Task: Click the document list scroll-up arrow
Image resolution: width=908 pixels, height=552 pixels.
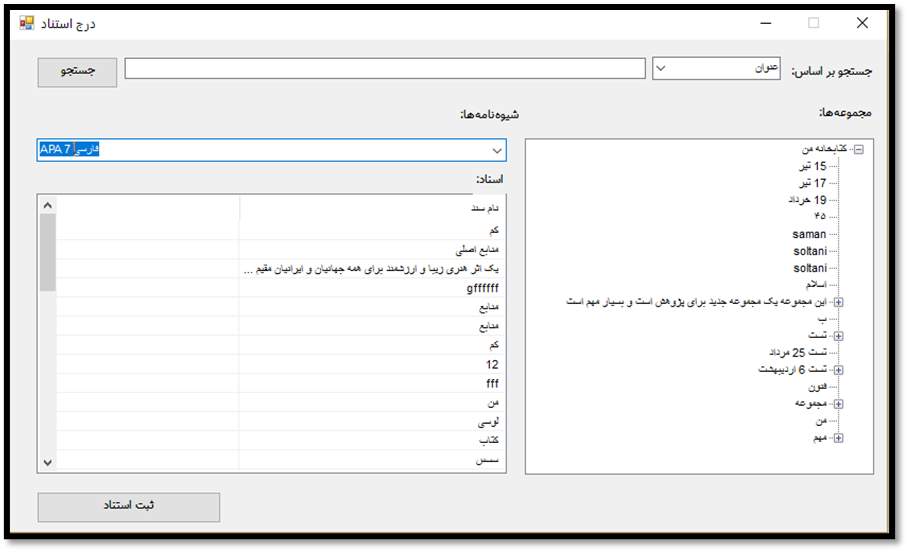Action: click(x=47, y=205)
